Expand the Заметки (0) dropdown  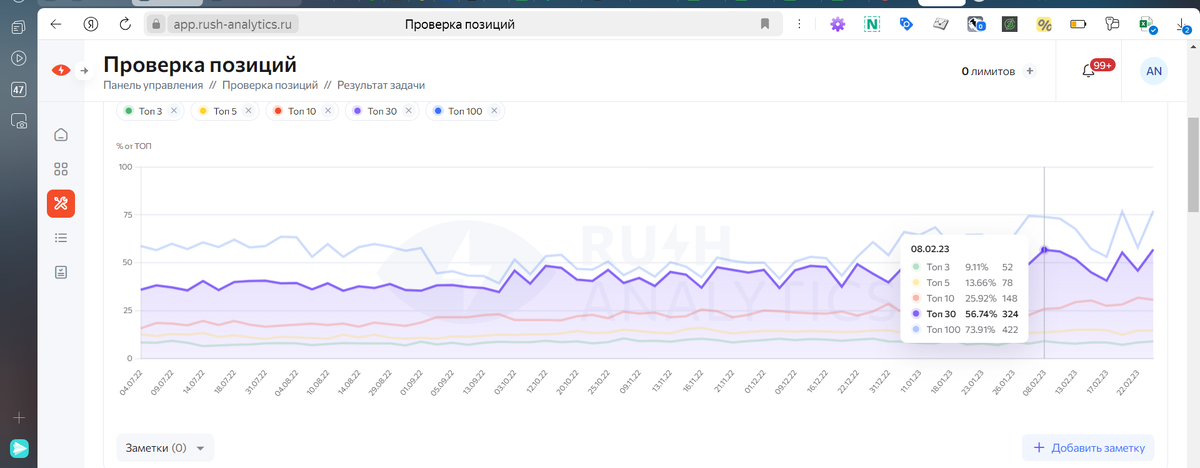(165, 448)
